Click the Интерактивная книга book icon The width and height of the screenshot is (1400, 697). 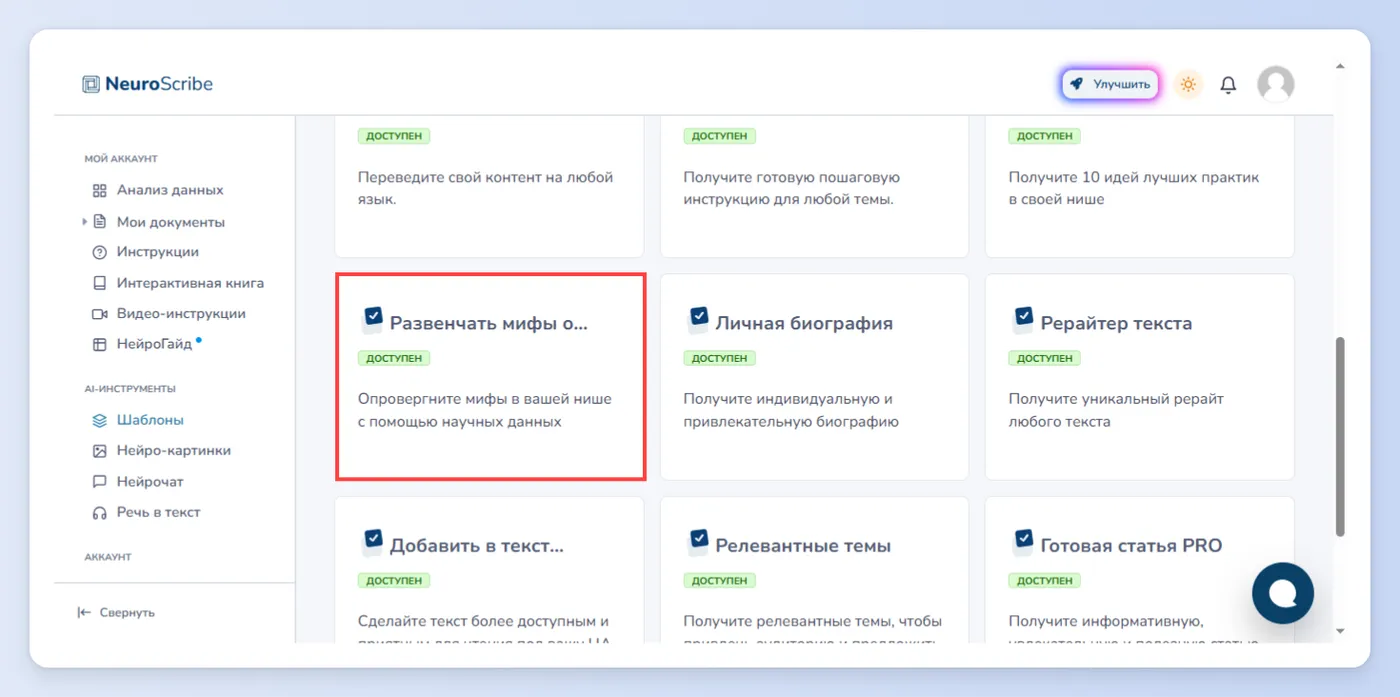pos(99,283)
